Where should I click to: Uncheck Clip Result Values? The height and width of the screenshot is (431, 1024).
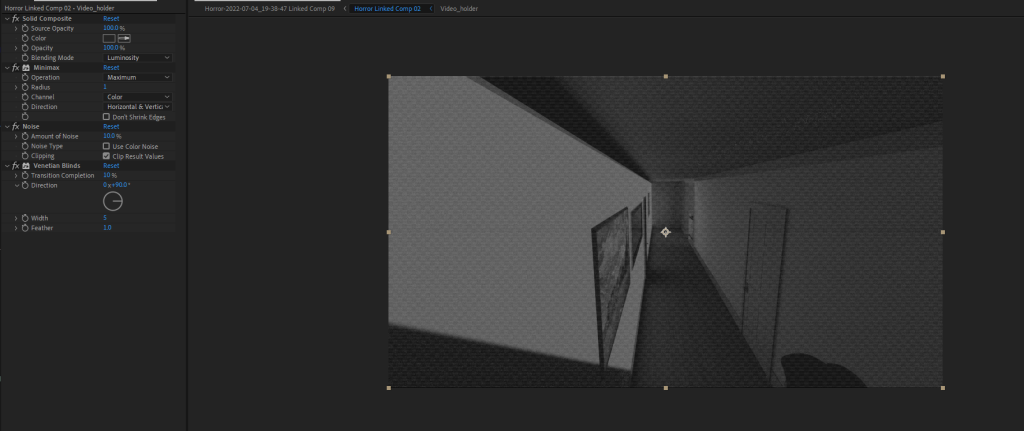pos(106,156)
